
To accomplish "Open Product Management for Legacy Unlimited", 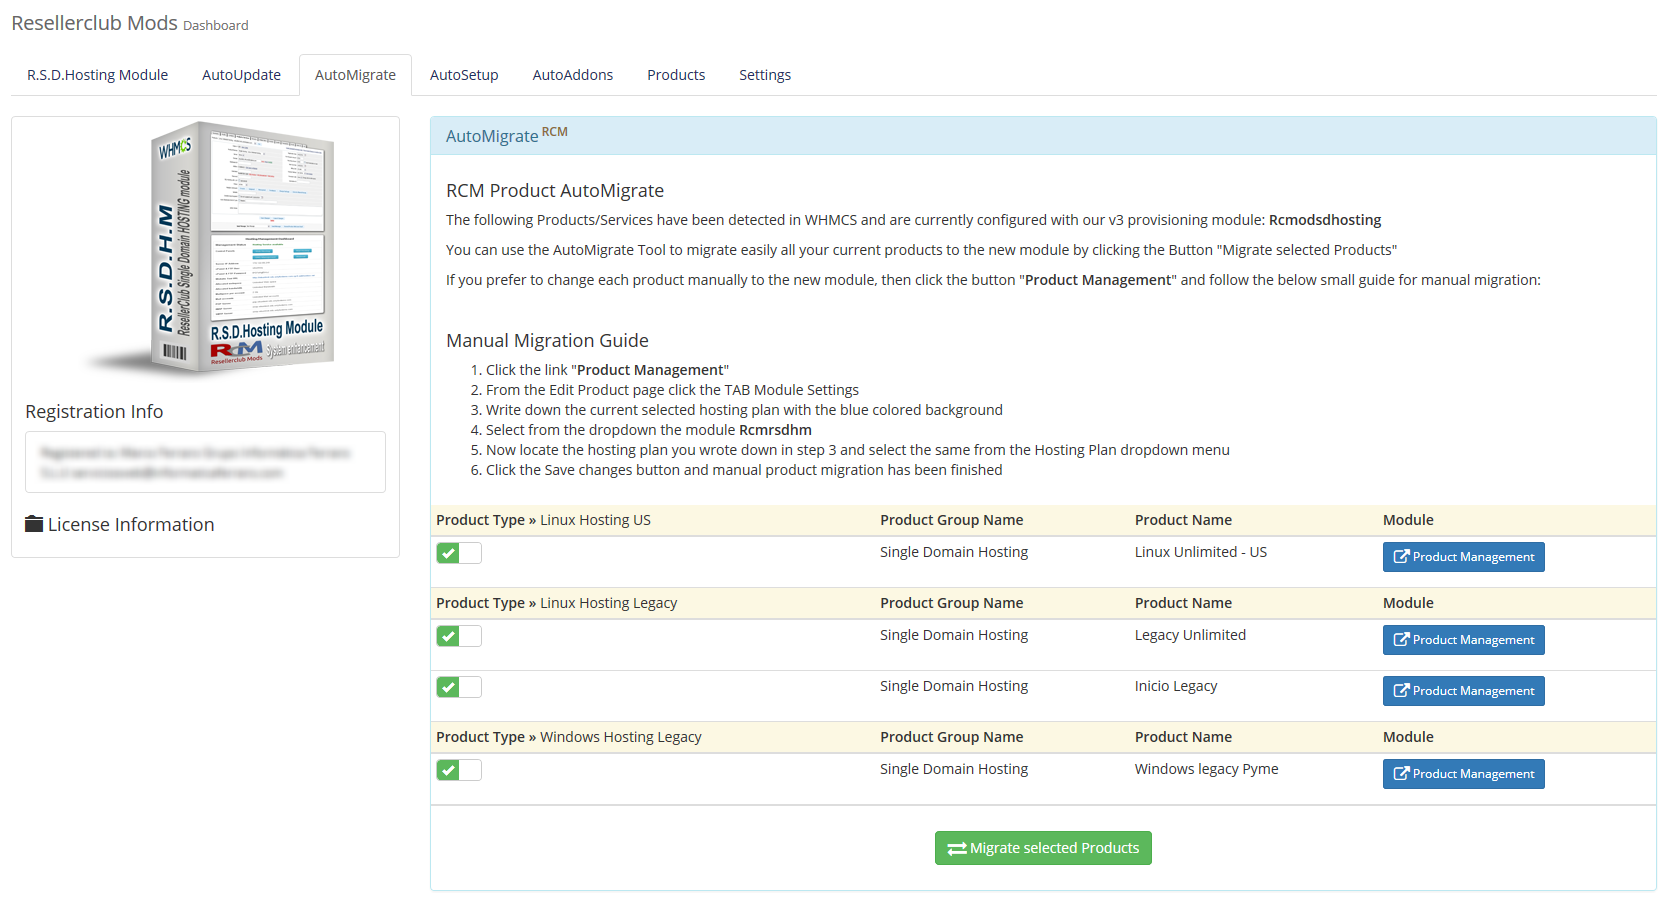I will coord(1463,640).
